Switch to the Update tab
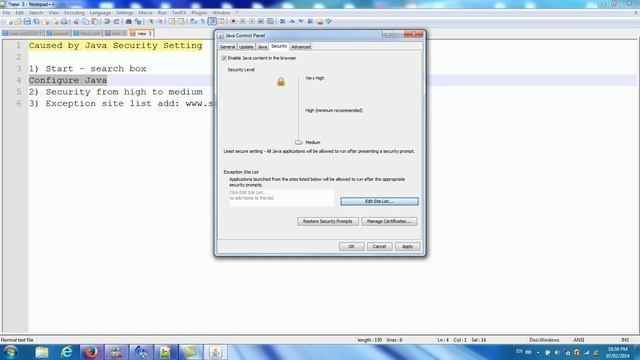 tap(246, 47)
